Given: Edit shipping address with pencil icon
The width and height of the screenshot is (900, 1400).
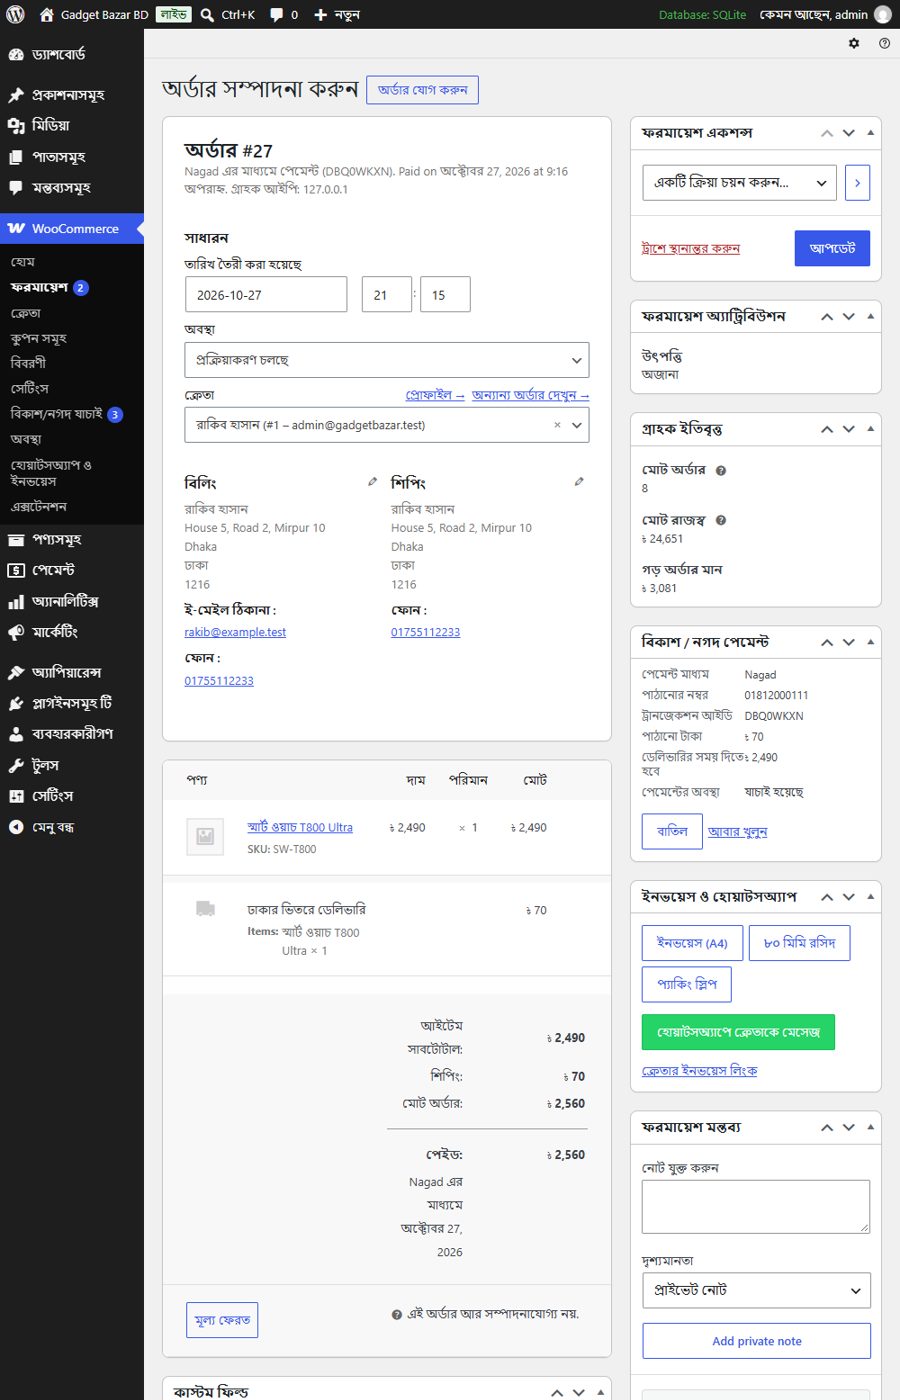Looking at the screenshot, I should pos(579,482).
